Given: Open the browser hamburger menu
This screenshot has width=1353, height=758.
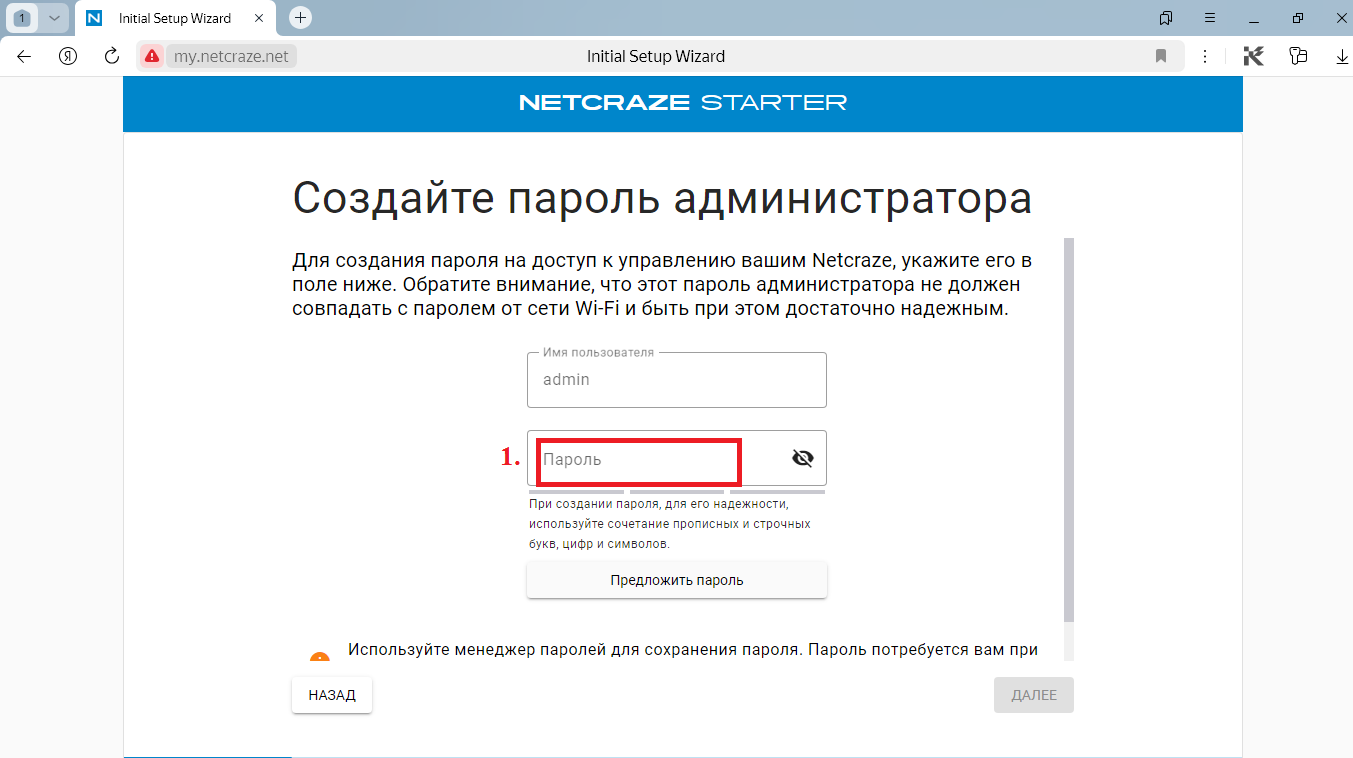Looking at the screenshot, I should (x=1209, y=18).
